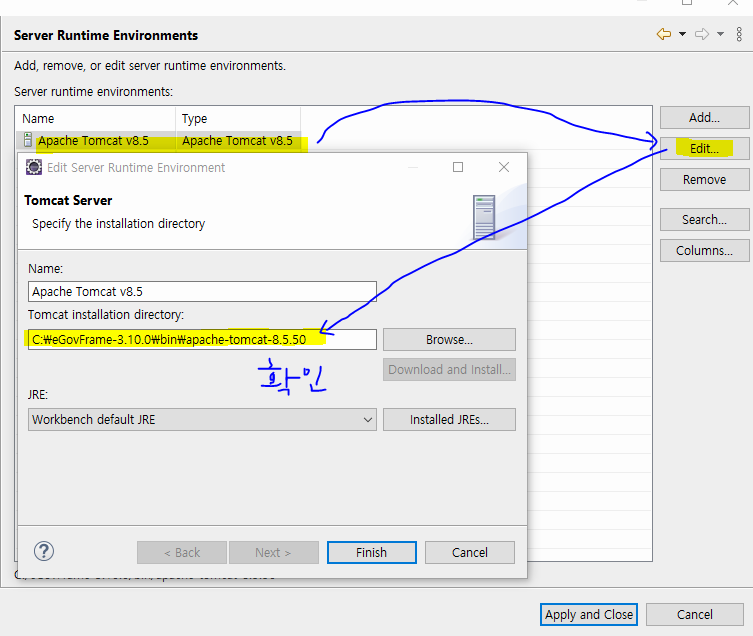The height and width of the screenshot is (636, 753).
Task: Click the Type column header
Action: click(238, 119)
